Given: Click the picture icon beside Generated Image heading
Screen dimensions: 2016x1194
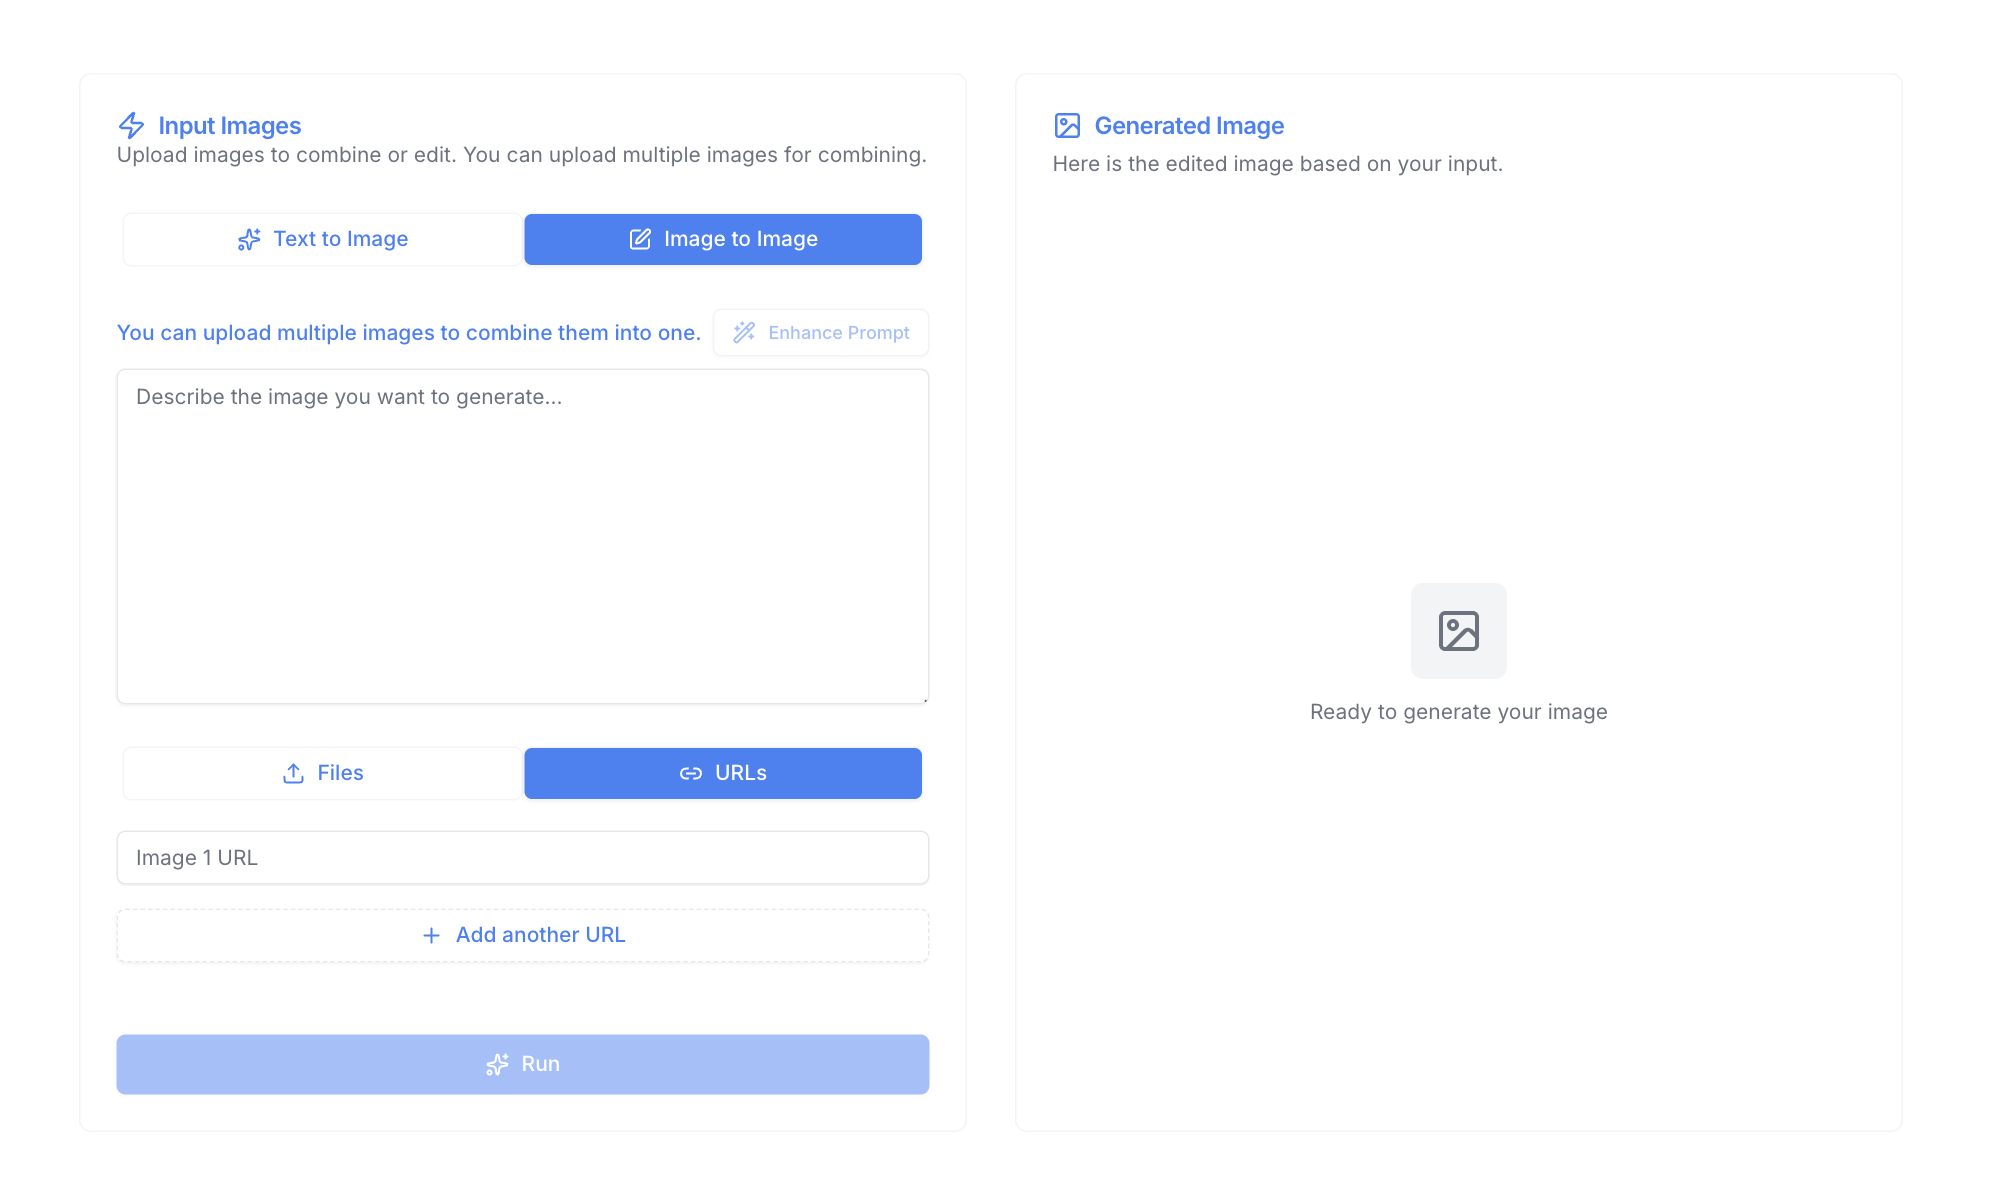Looking at the screenshot, I should click(1067, 125).
